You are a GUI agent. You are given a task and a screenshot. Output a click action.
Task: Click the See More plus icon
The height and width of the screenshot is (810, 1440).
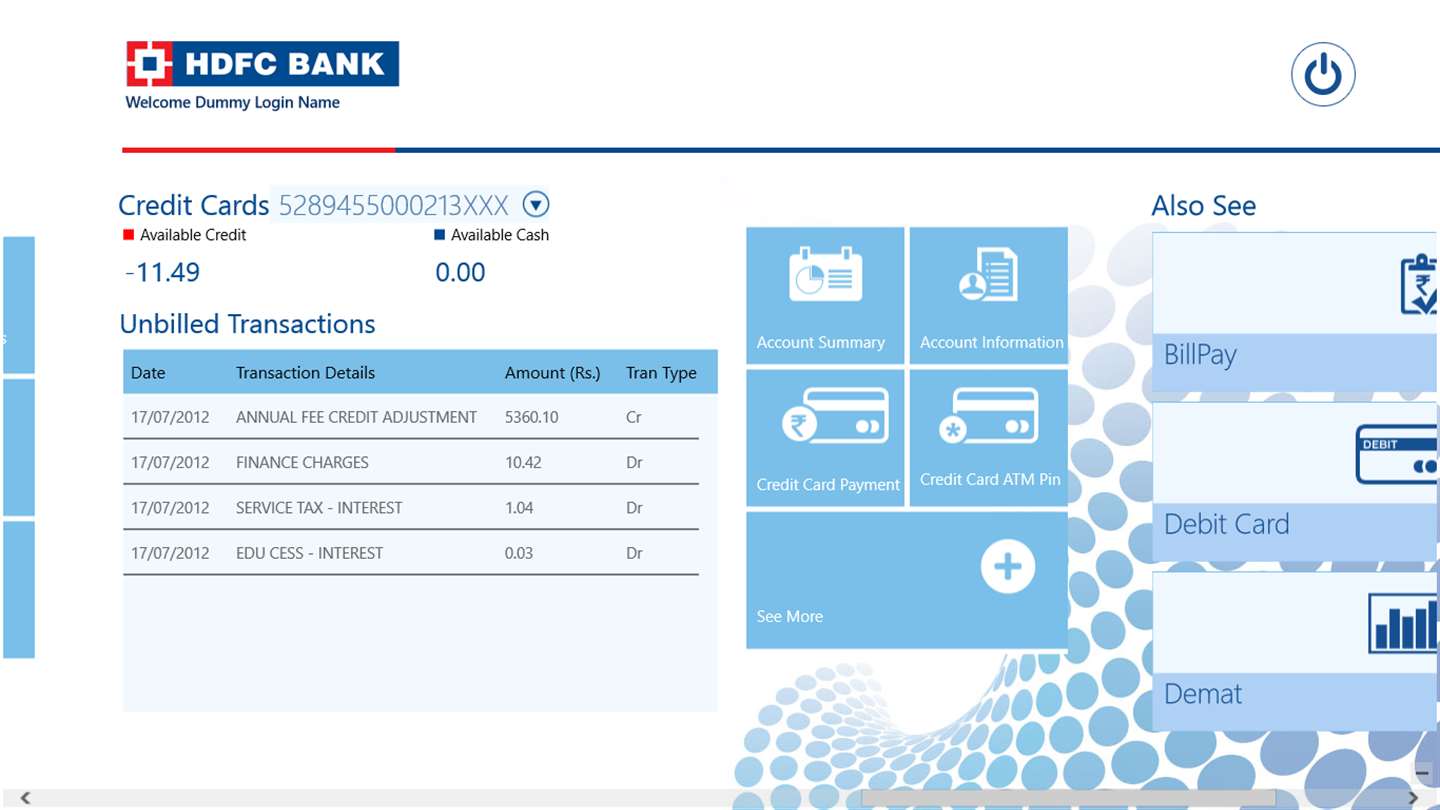pyautogui.click(x=1007, y=567)
